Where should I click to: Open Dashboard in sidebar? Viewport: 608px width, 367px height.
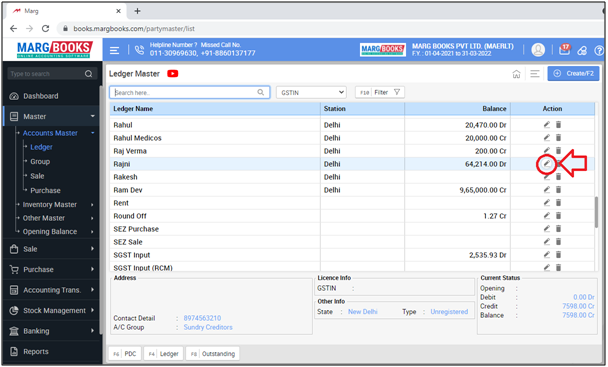pyautogui.click(x=40, y=96)
